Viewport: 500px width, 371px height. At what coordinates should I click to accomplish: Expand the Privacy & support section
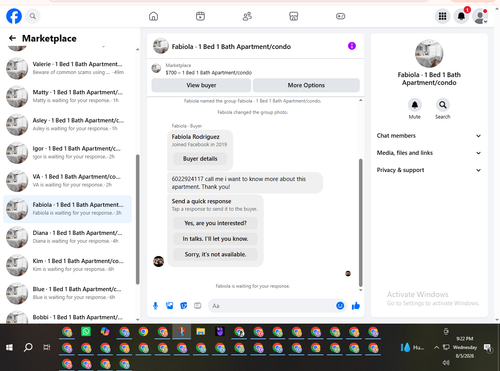click(x=429, y=170)
